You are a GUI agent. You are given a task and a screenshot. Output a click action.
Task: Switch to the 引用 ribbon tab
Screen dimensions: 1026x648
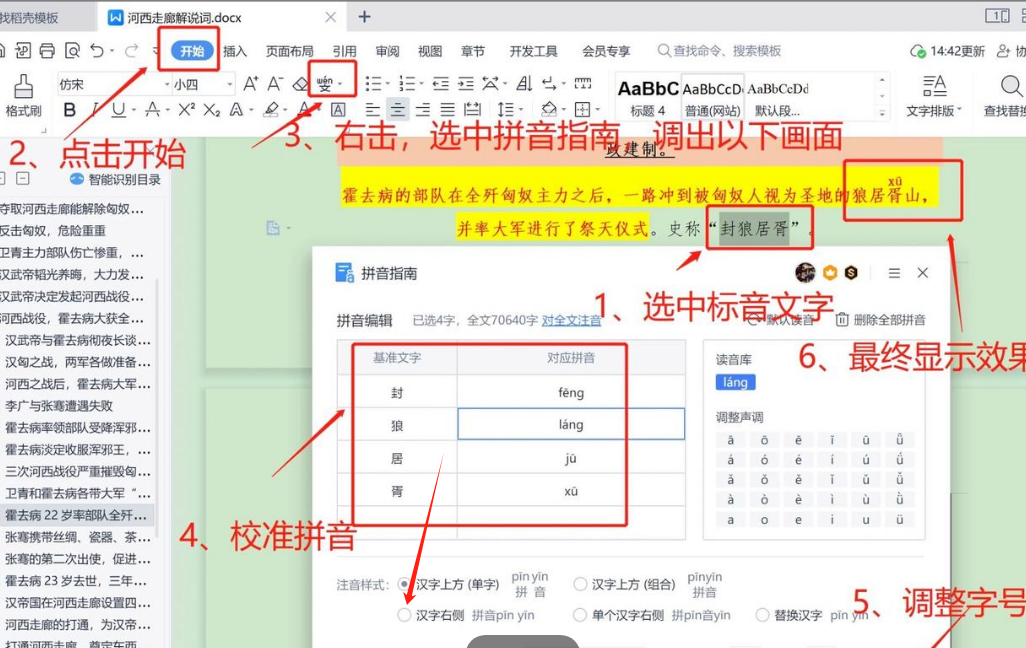pyautogui.click(x=344, y=51)
